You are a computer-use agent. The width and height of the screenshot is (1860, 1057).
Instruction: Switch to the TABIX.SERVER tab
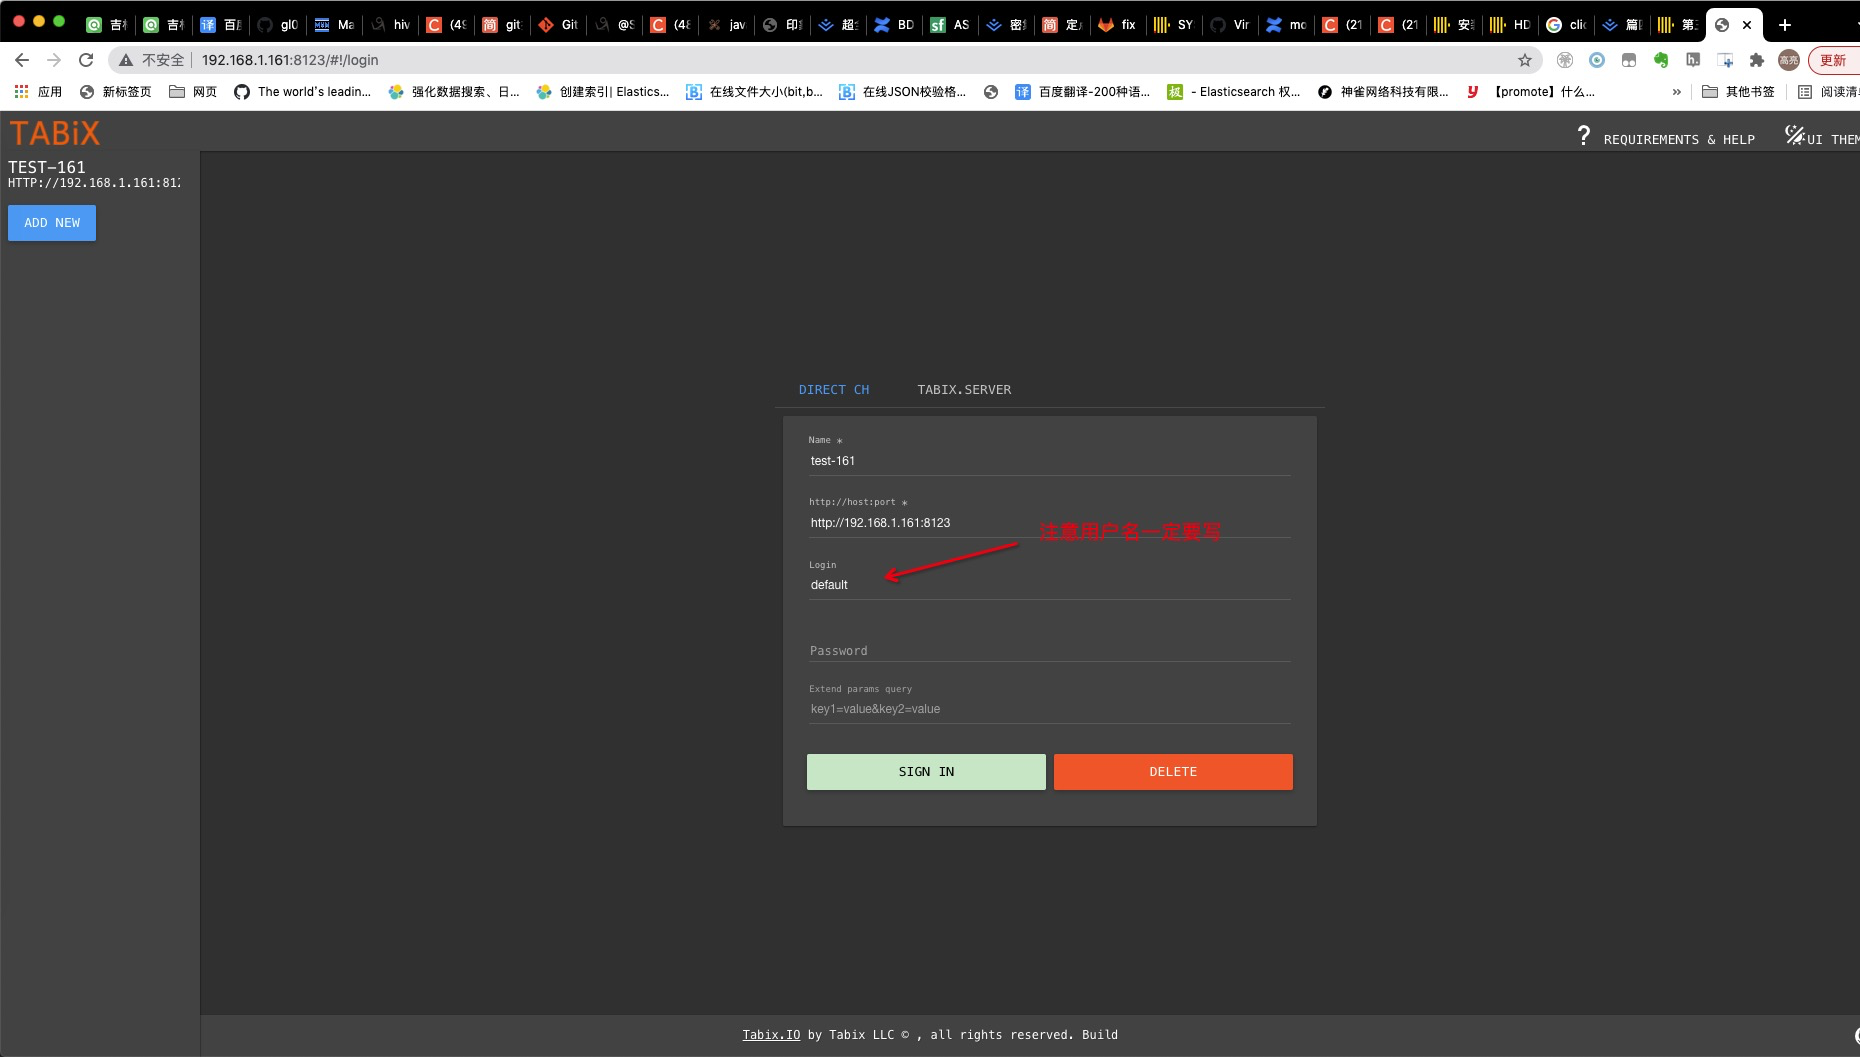point(963,389)
